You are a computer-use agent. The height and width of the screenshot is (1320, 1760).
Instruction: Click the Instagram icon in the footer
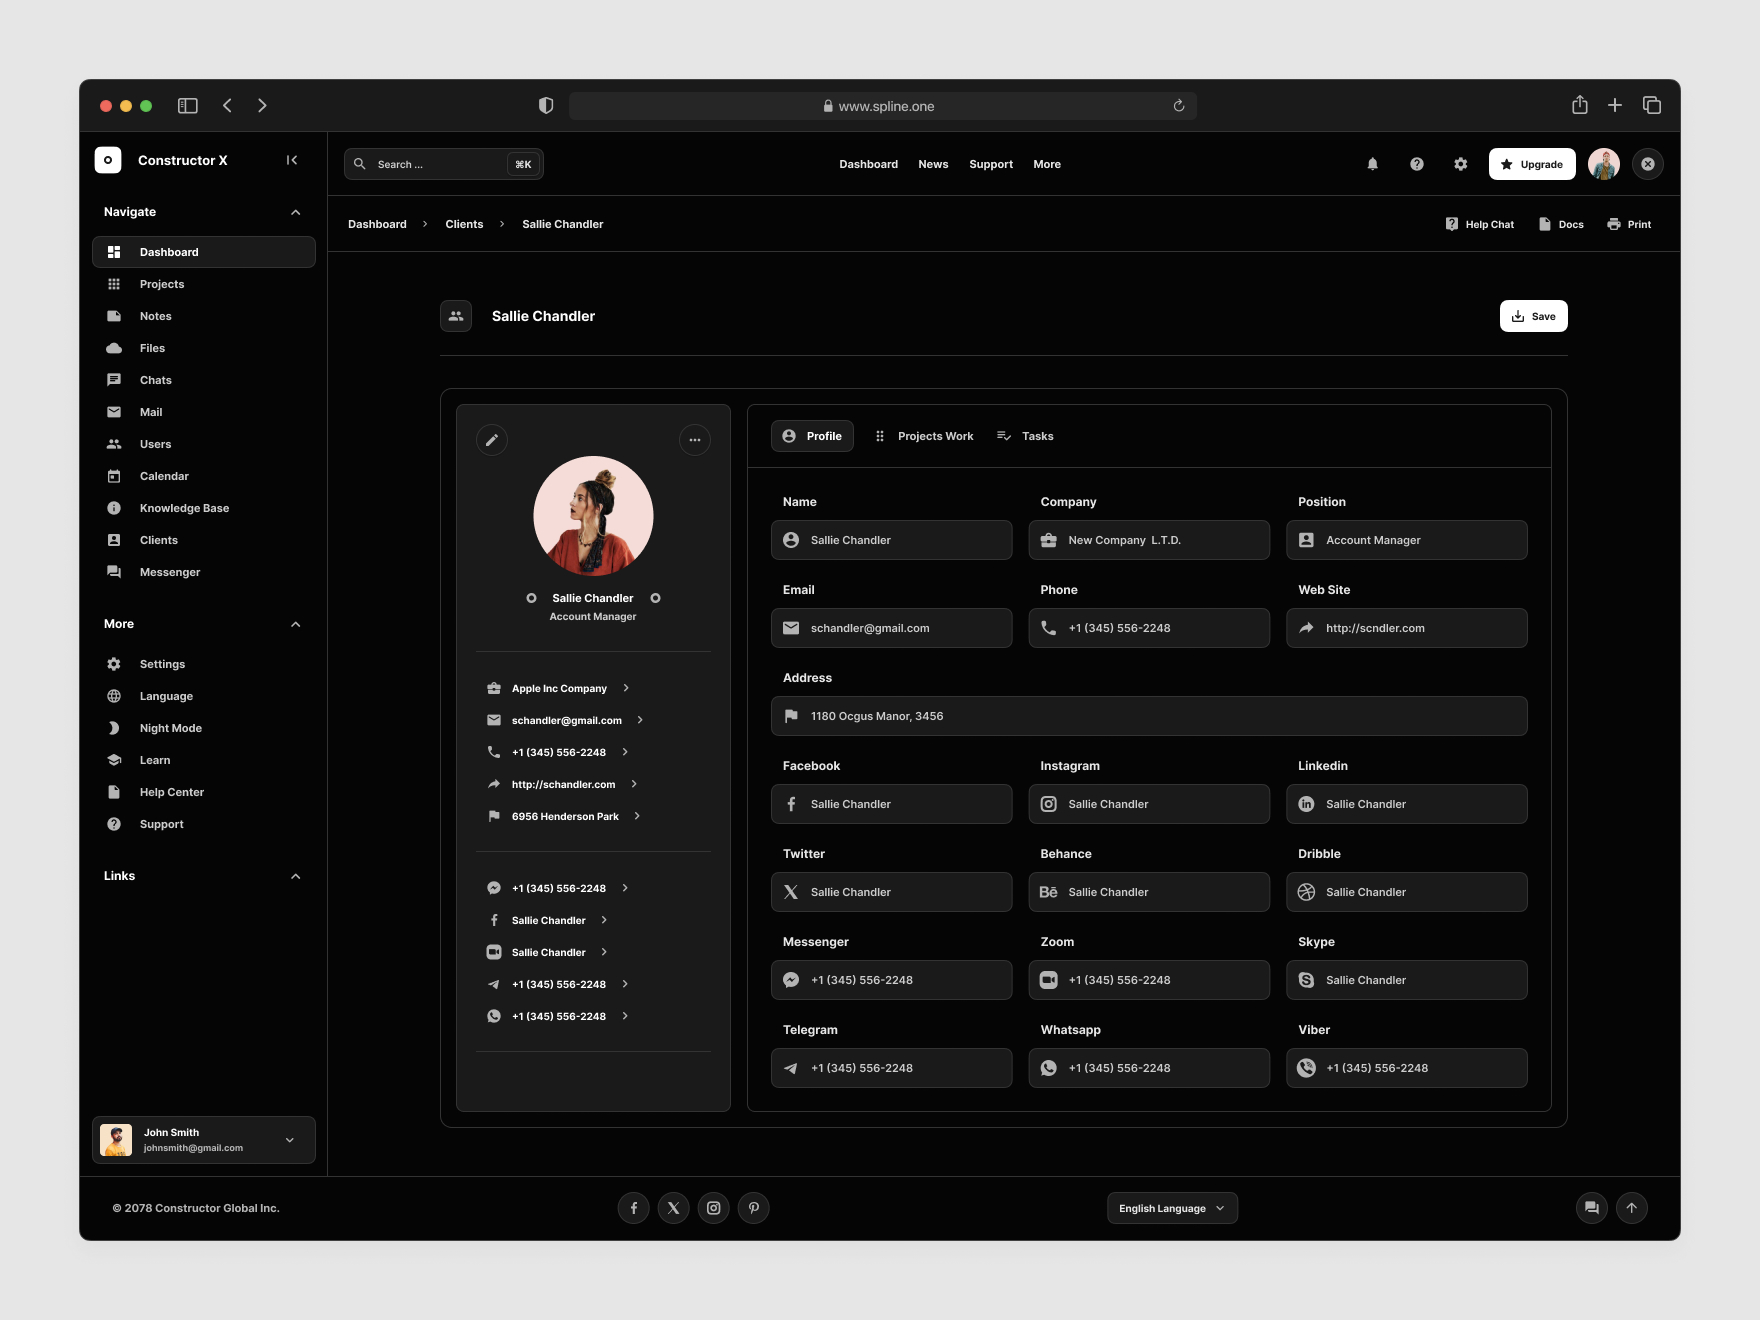click(714, 1208)
